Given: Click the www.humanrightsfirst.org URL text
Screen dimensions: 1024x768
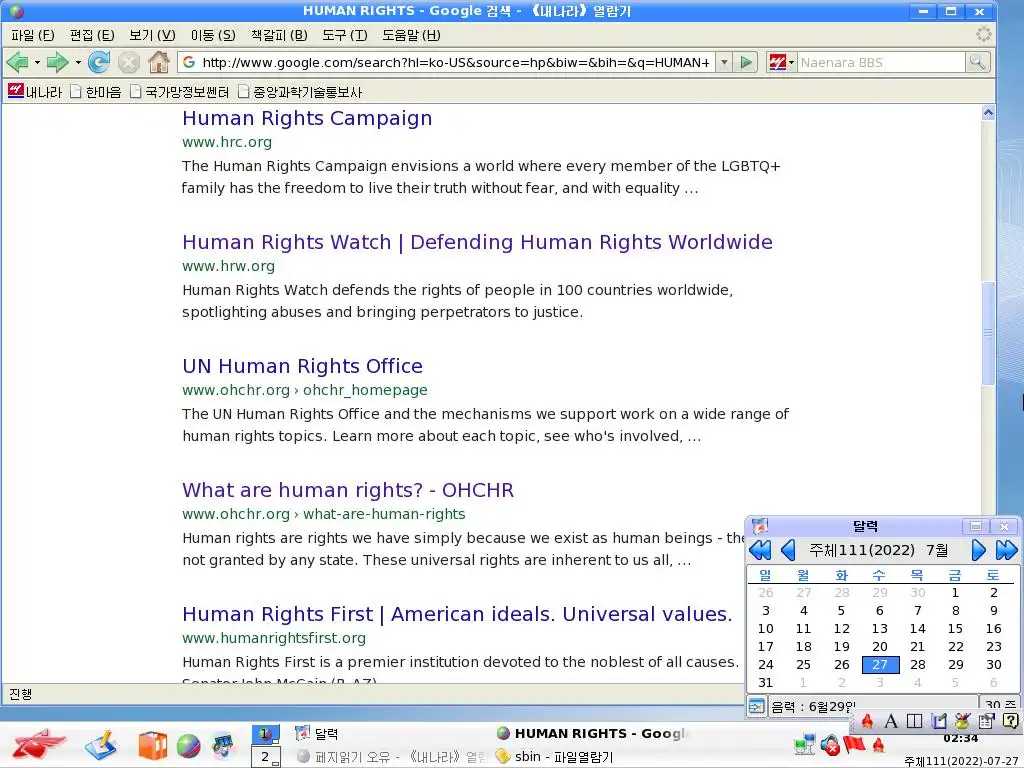Looking at the screenshot, I should click(274, 638).
